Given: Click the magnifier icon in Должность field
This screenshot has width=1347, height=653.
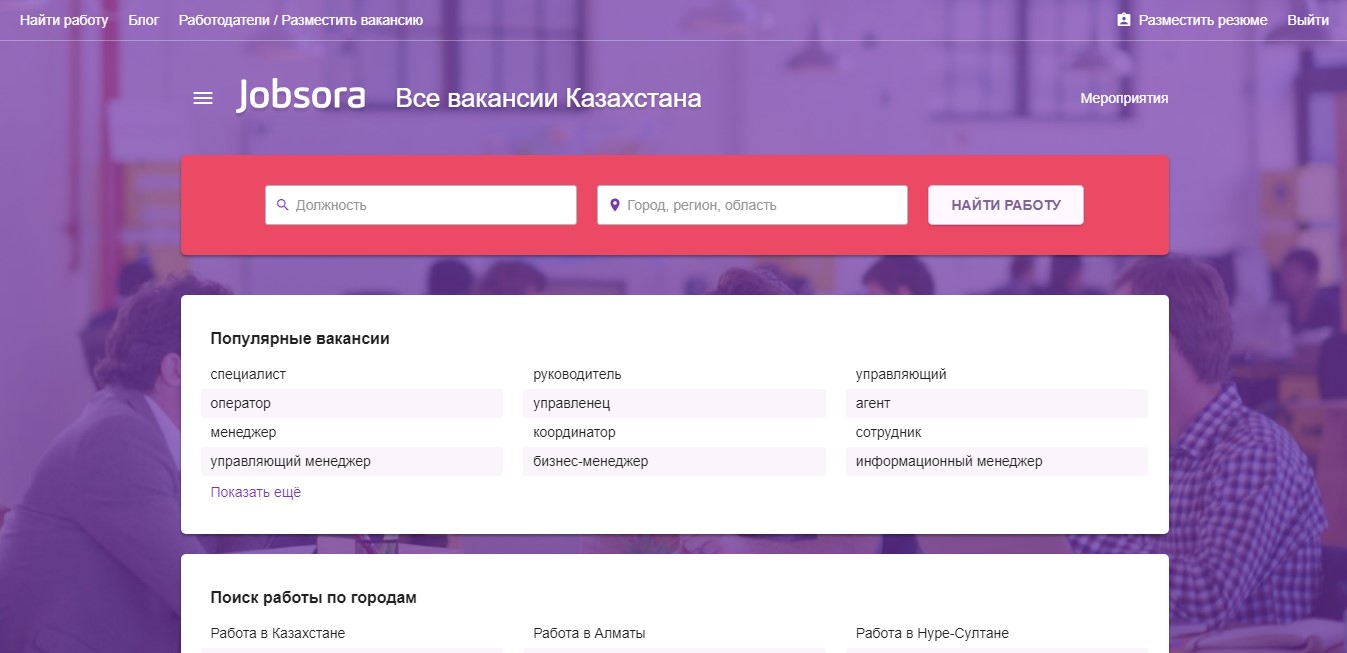Looking at the screenshot, I should 282,205.
